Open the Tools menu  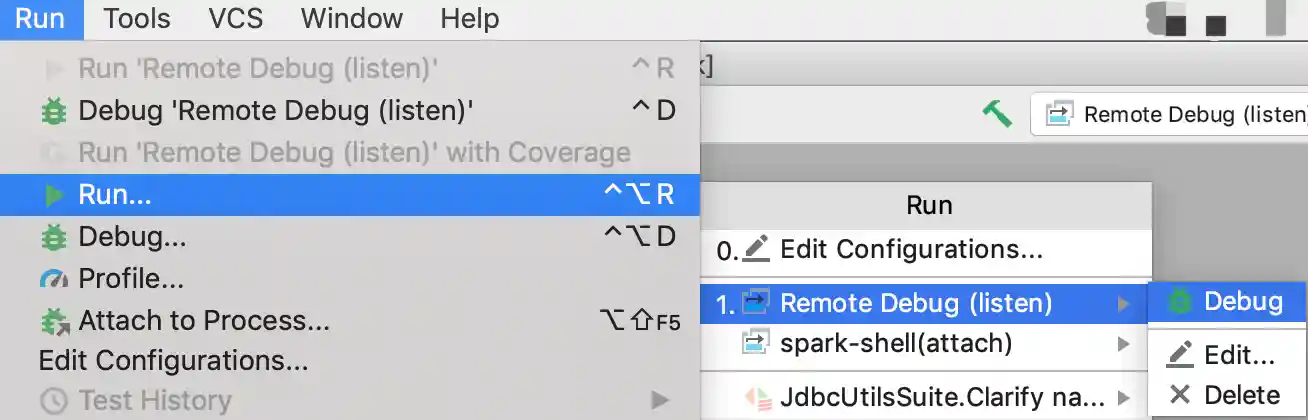137,19
